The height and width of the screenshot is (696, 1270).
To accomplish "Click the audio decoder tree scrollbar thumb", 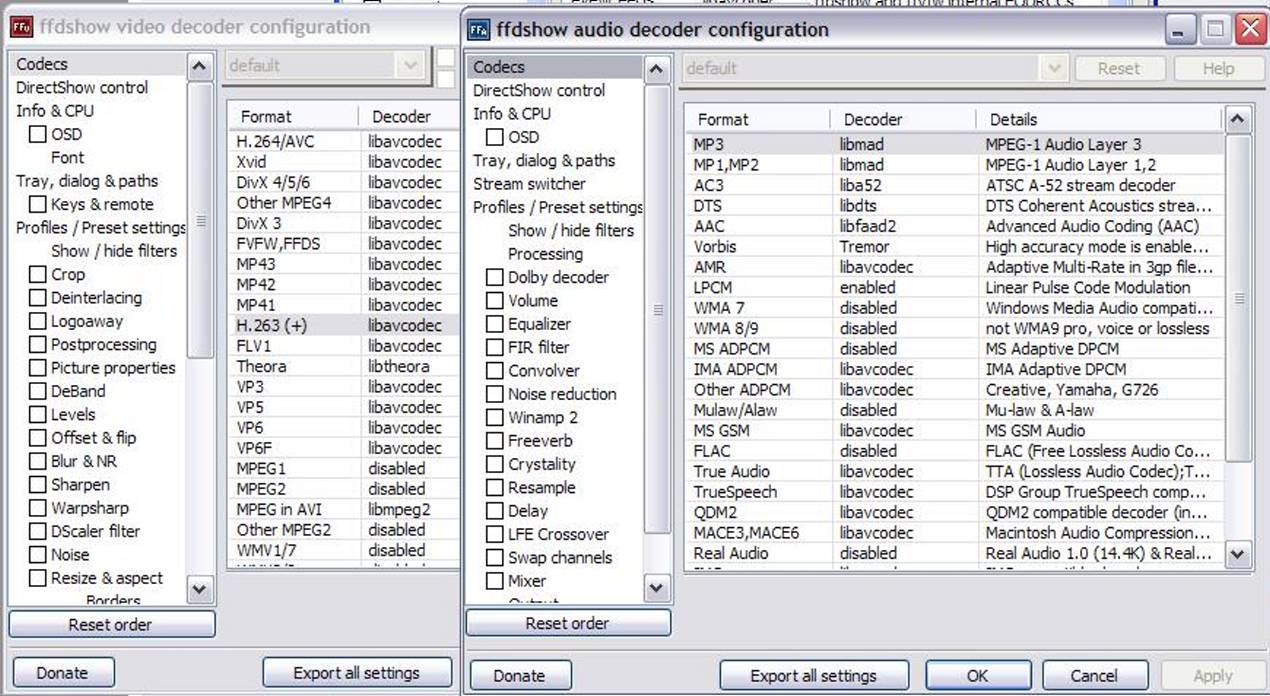I will point(657,309).
